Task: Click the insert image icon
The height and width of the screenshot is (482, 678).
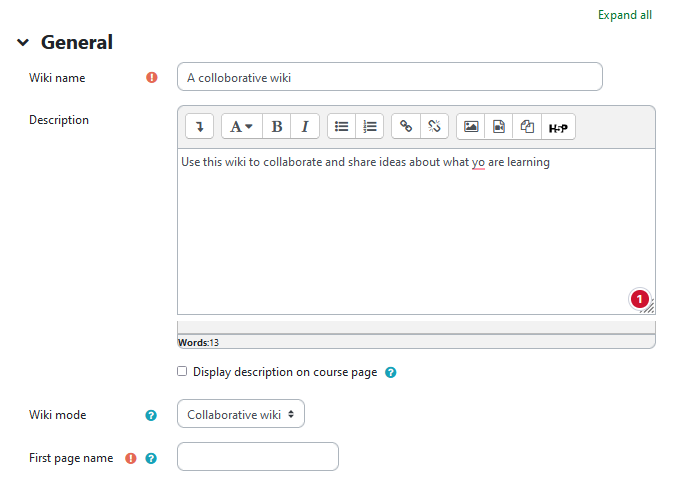Action: click(471, 126)
